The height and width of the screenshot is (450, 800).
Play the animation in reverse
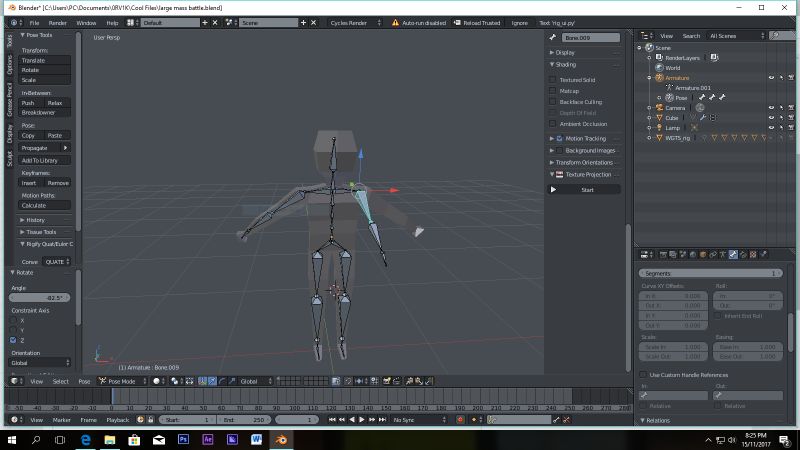click(352, 419)
